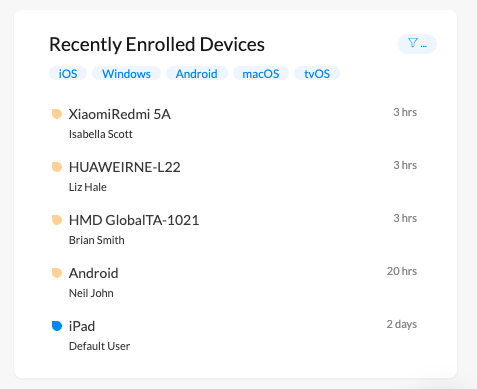The width and height of the screenshot is (477, 389).
Task: Open the HMD GlobalTA-1021 device
Action: [x=134, y=220]
